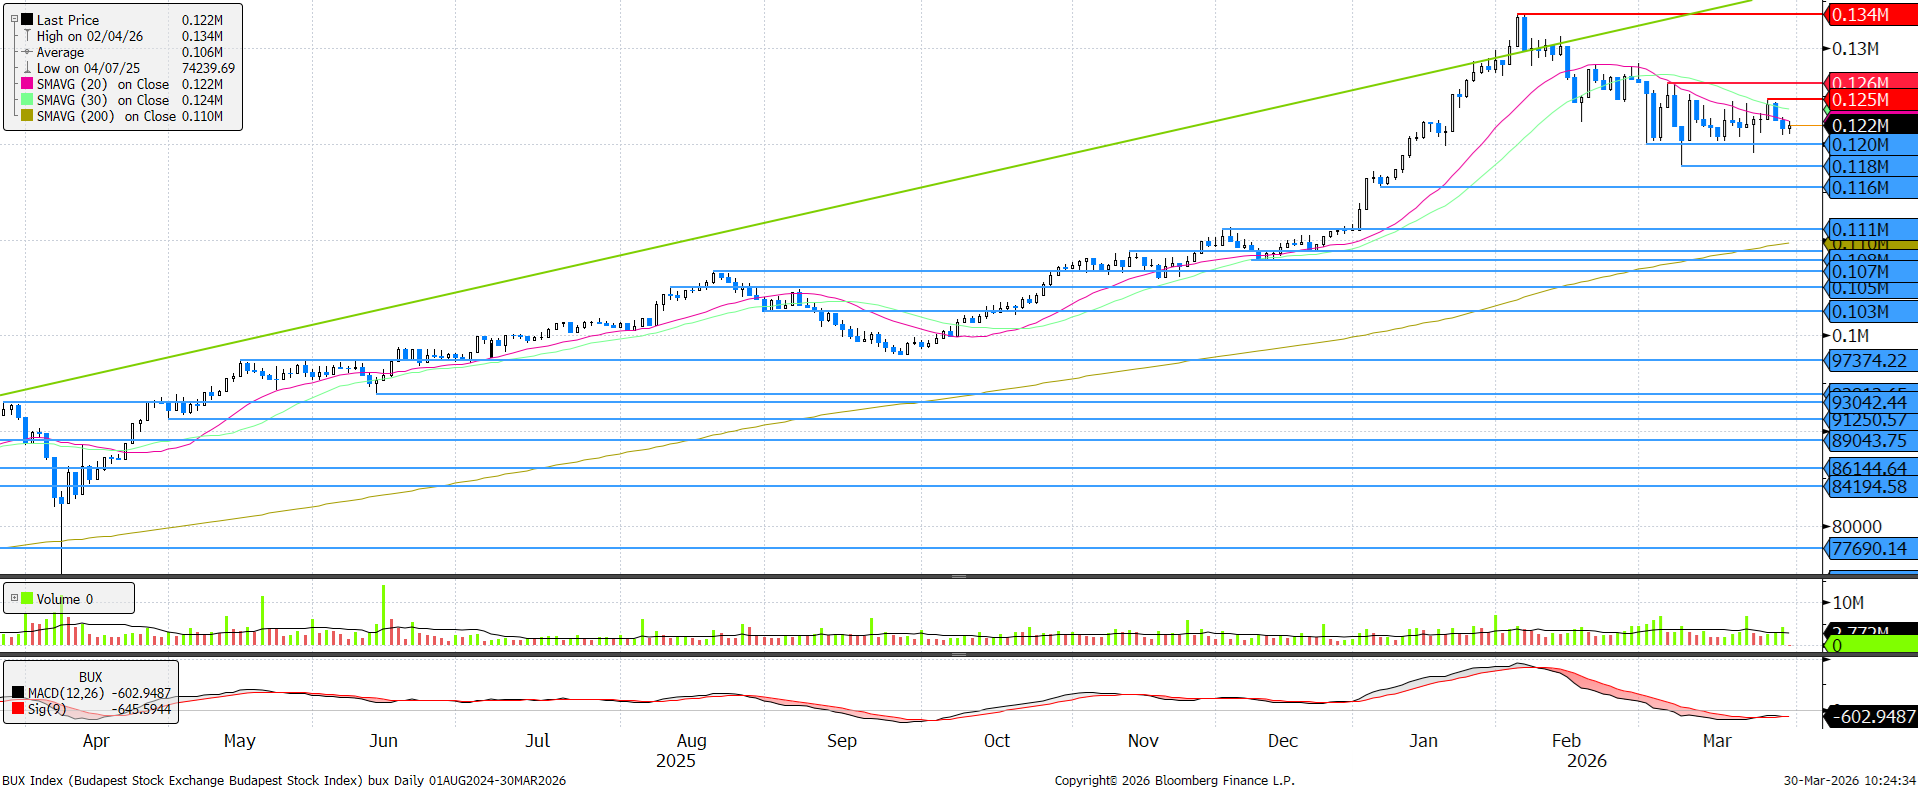Click the olive SMAVG (200) color swatch
Image resolution: width=1918 pixels, height=789 pixels.
pyautogui.click(x=27, y=116)
